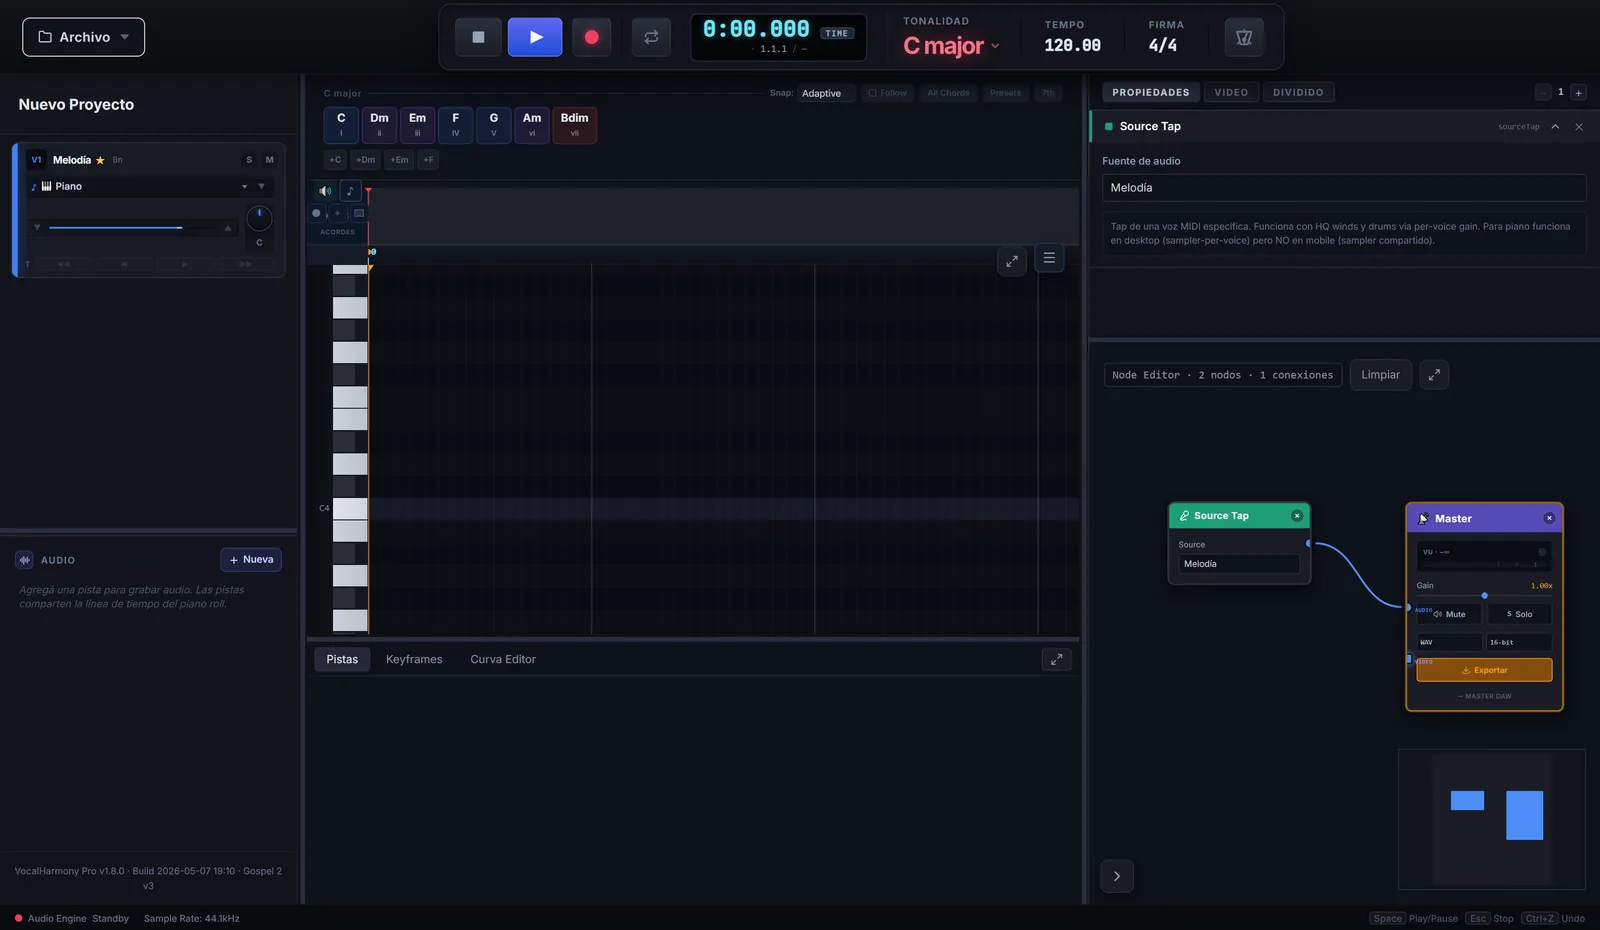1600x930 pixels.
Task: Toggle loop mode in the transport bar
Action: (x=651, y=37)
